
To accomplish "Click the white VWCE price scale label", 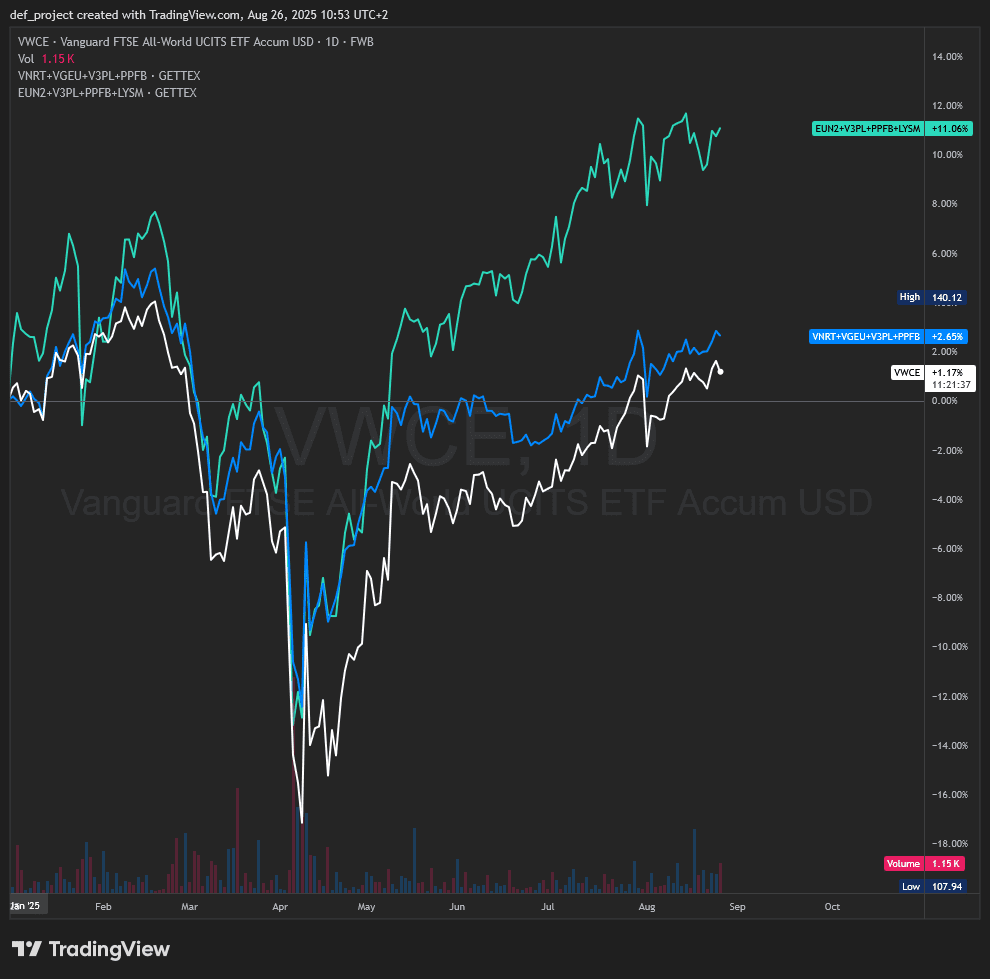I will pyautogui.click(x=906, y=372).
